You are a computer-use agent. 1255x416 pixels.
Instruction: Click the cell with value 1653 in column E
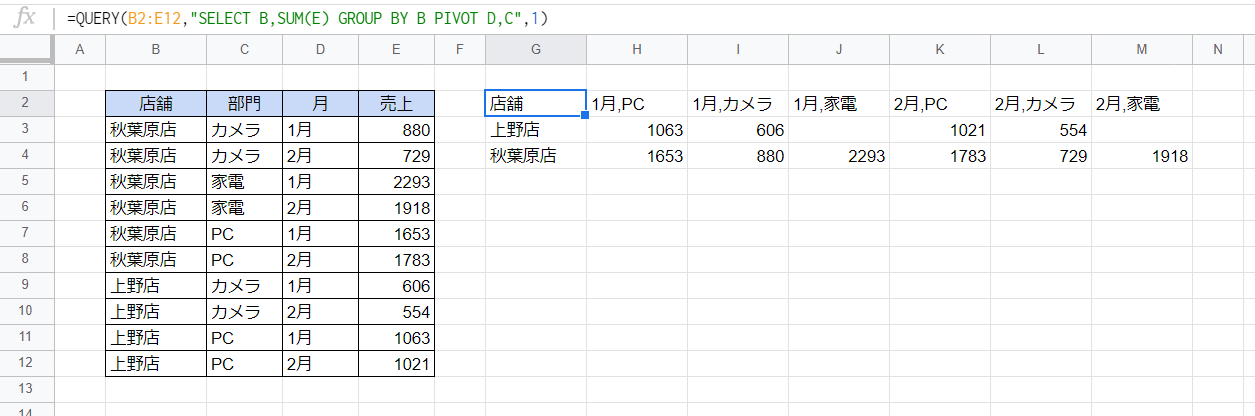coord(397,233)
